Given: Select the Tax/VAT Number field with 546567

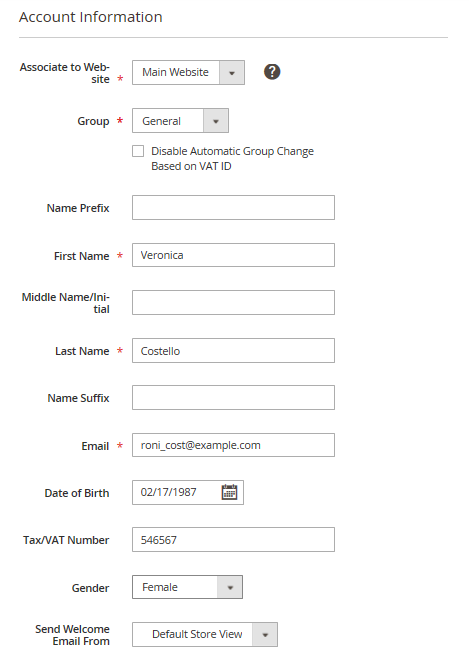Looking at the screenshot, I should coord(233,540).
